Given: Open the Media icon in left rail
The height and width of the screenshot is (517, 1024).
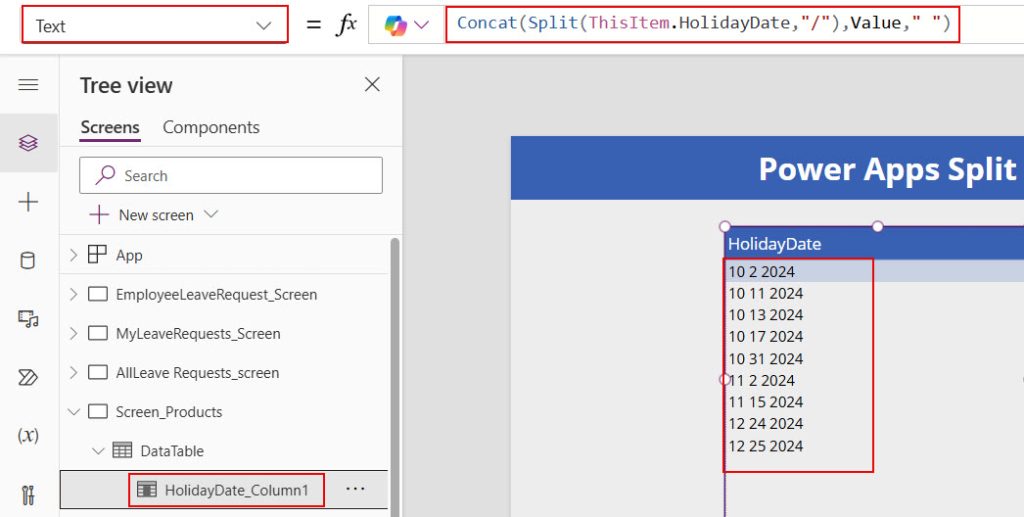Looking at the screenshot, I should point(28,319).
